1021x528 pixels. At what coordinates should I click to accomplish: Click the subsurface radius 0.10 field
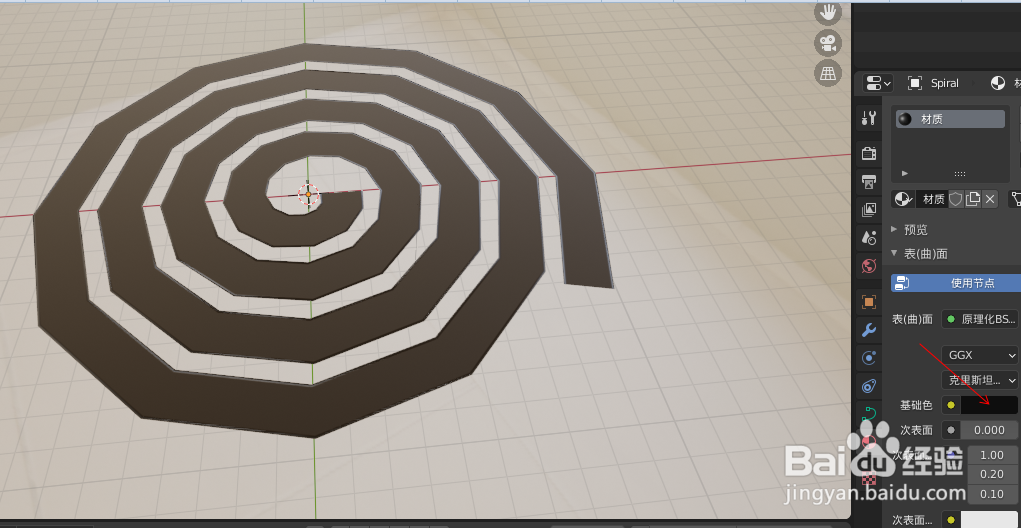pyautogui.click(x=992, y=493)
